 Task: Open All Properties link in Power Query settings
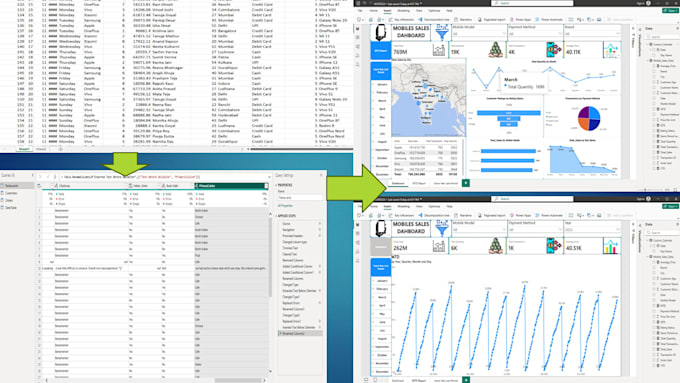click(285, 206)
